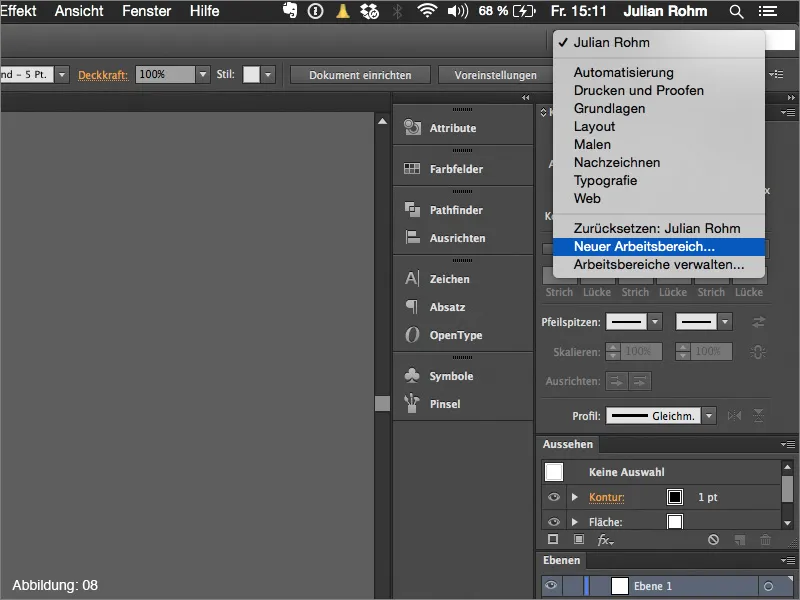
Task: Open the first Pfeilspitzen arrowhead dropdown
Action: click(655, 322)
